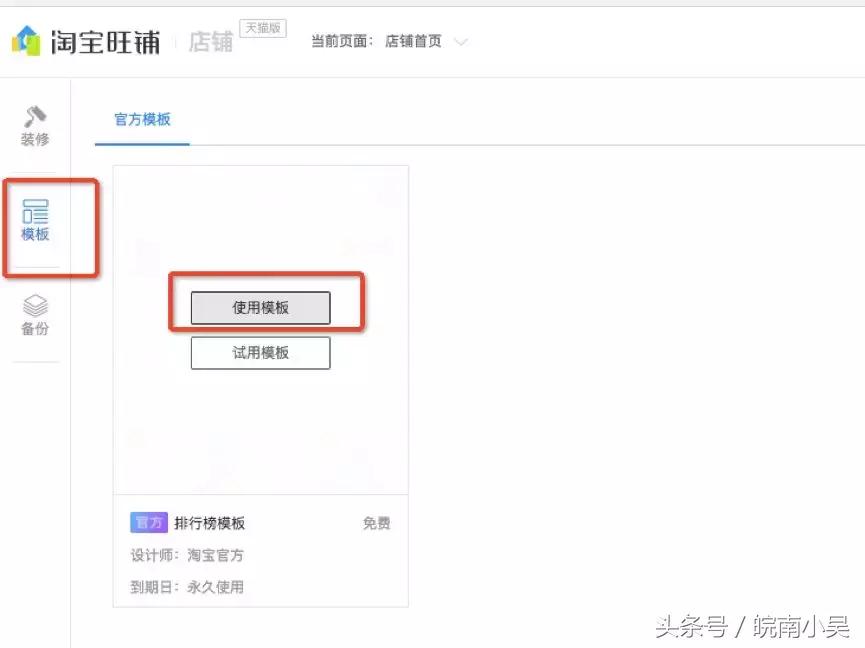Click the 使用模板 button

tap(260, 307)
